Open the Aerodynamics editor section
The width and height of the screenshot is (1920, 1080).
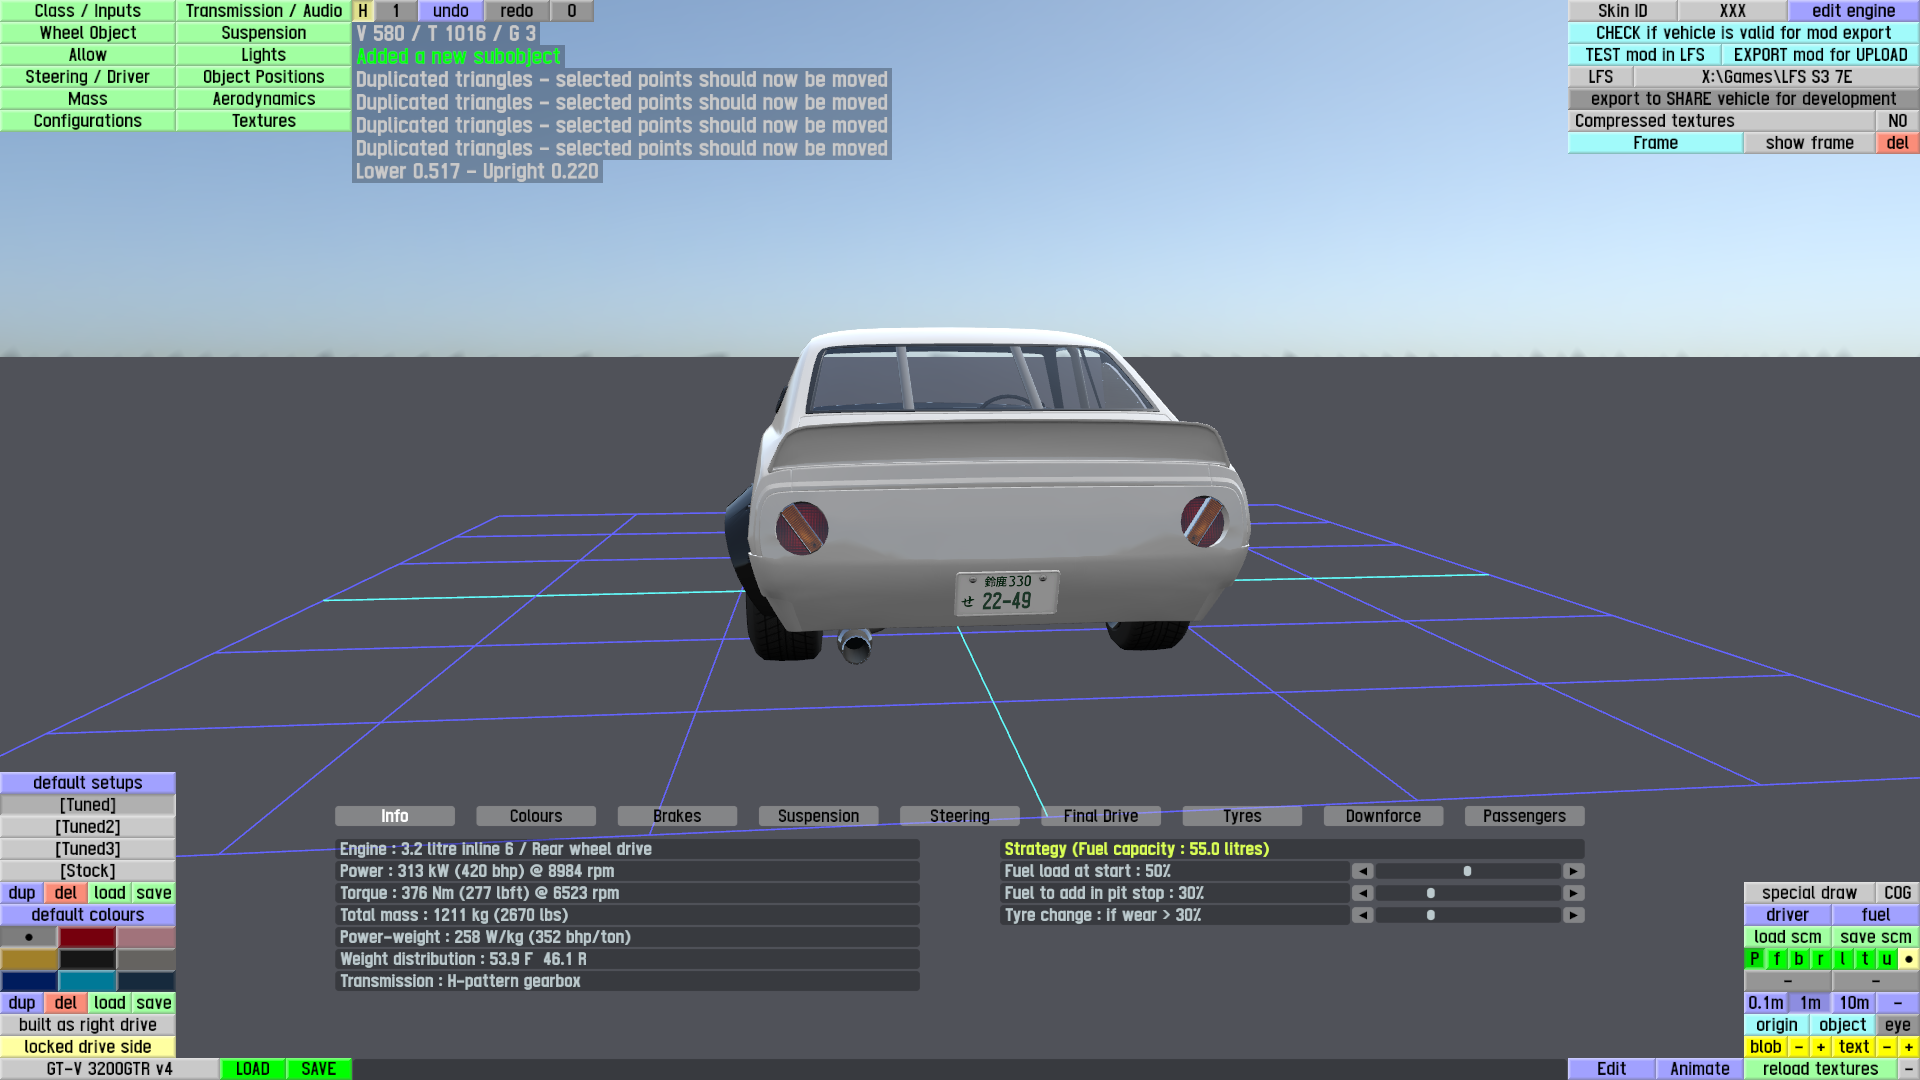pyautogui.click(x=263, y=99)
